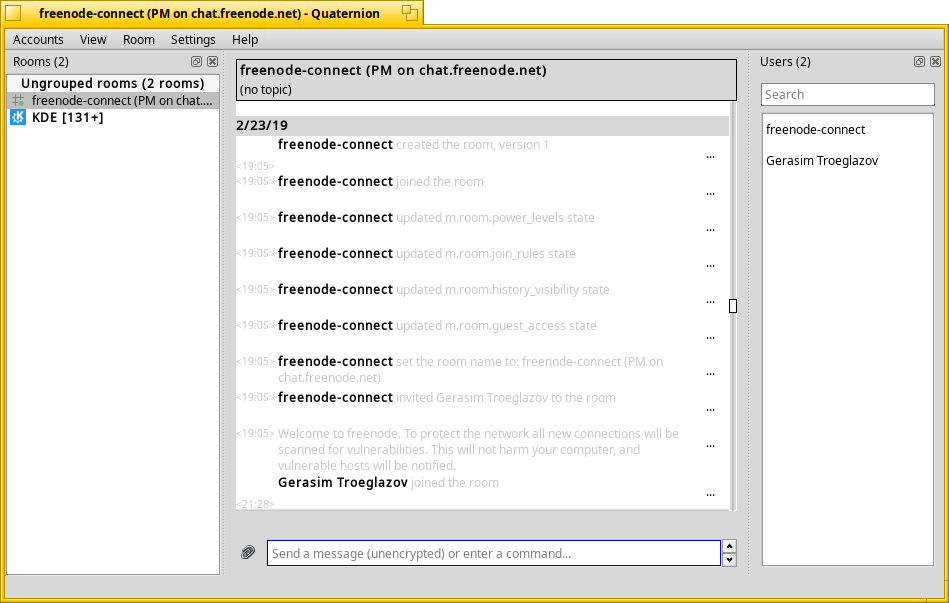This screenshot has height=603, width=949.
Task: Click the 'Users (2)' panel title
Action: point(785,62)
